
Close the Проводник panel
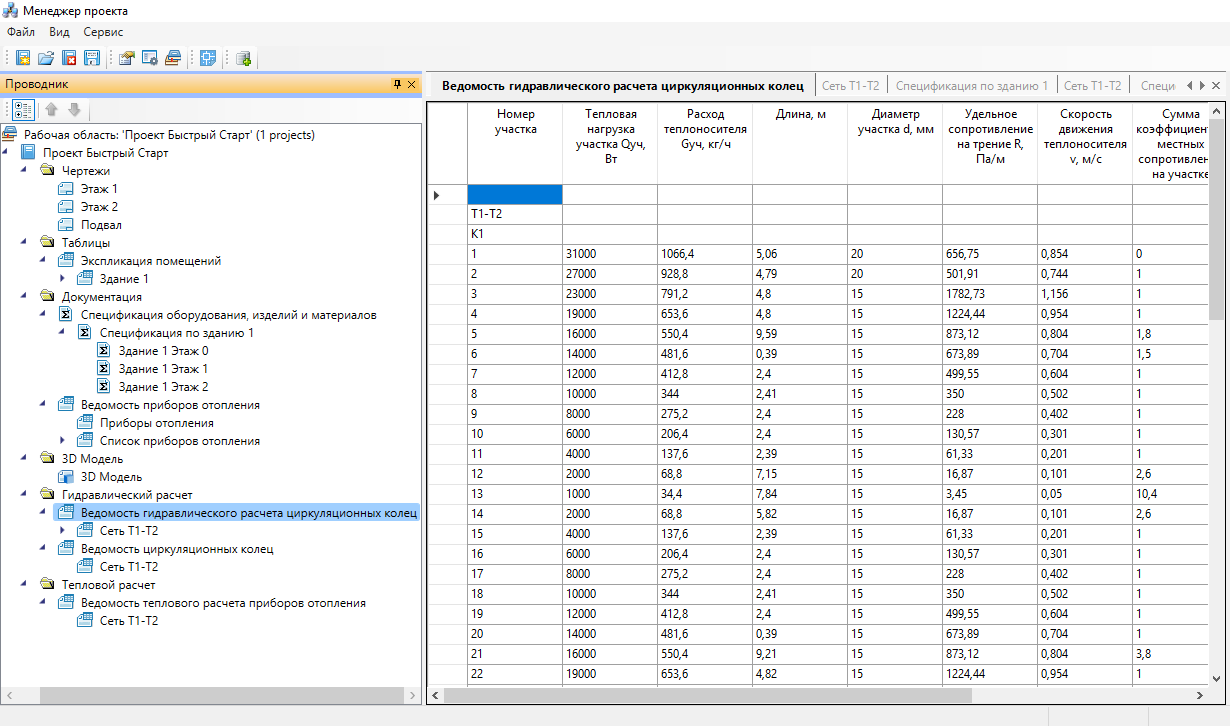click(411, 85)
